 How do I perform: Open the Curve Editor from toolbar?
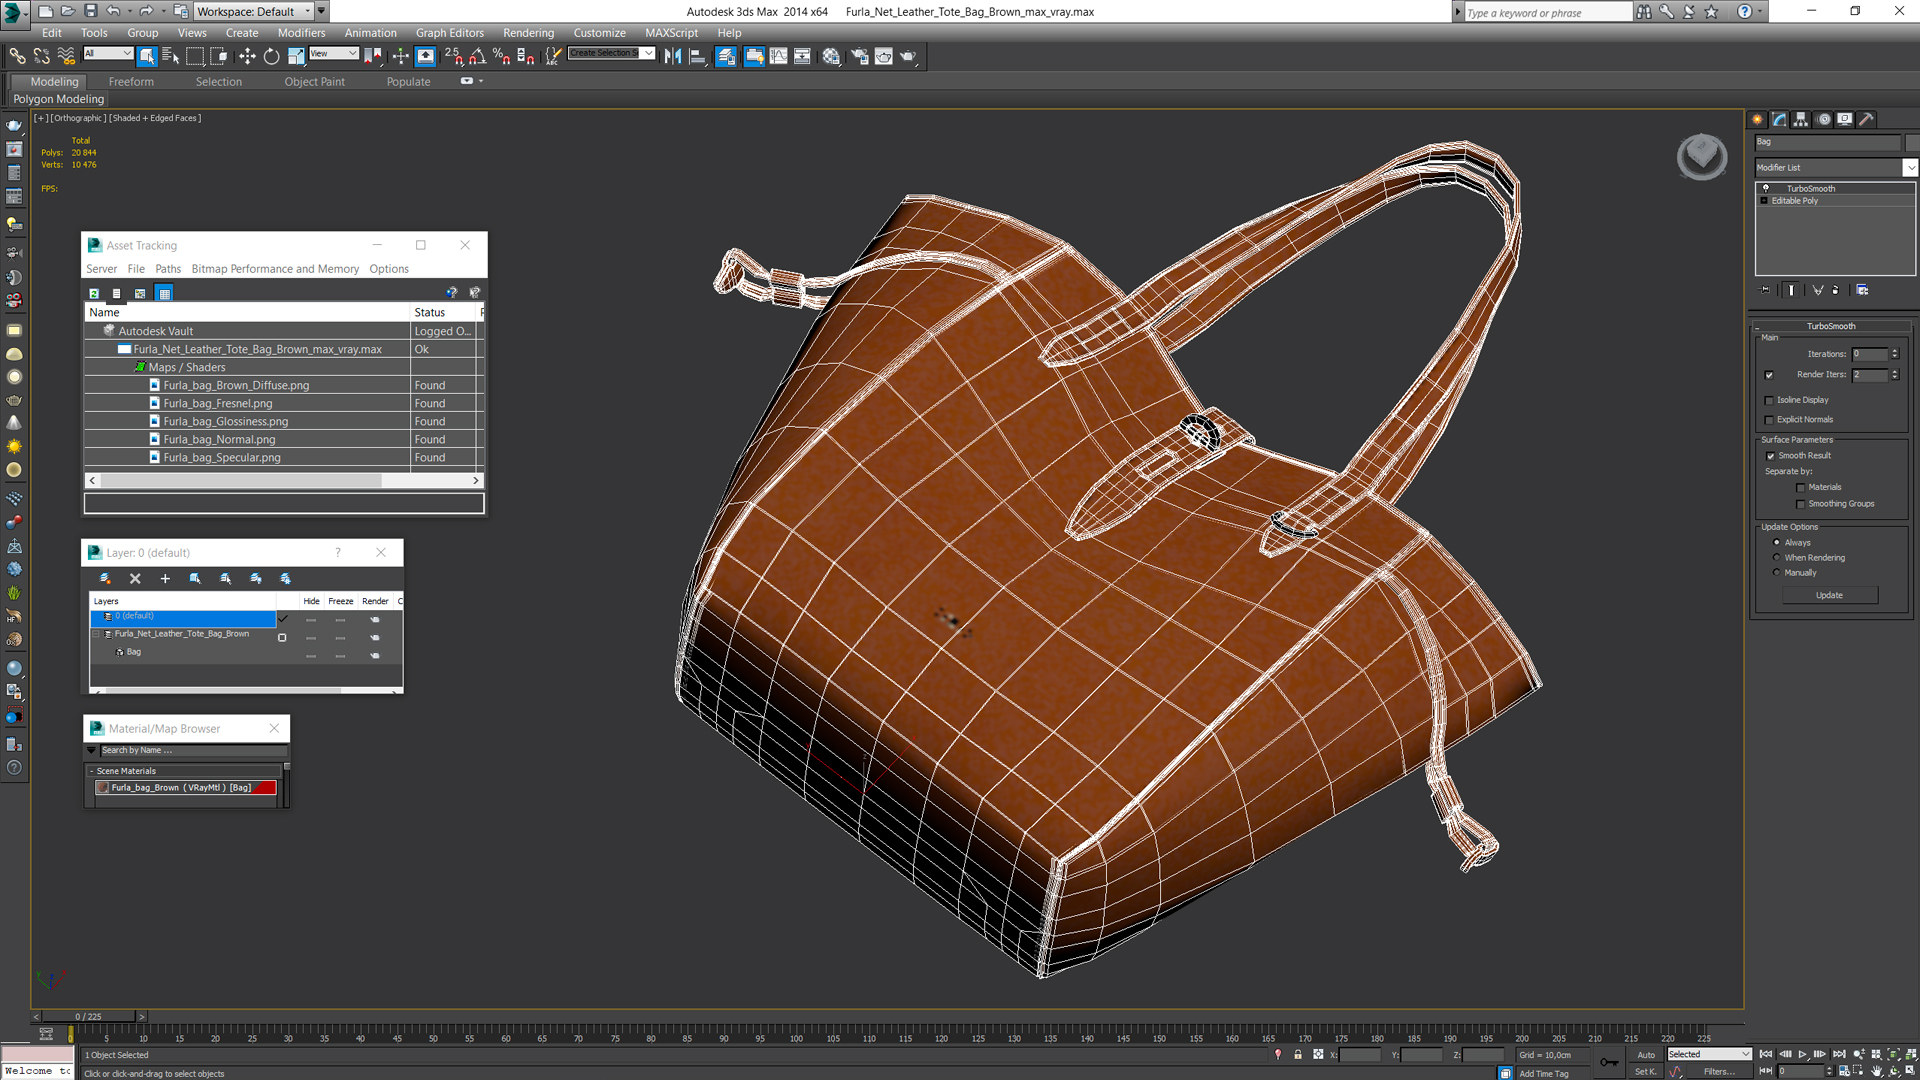click(778, 56)
